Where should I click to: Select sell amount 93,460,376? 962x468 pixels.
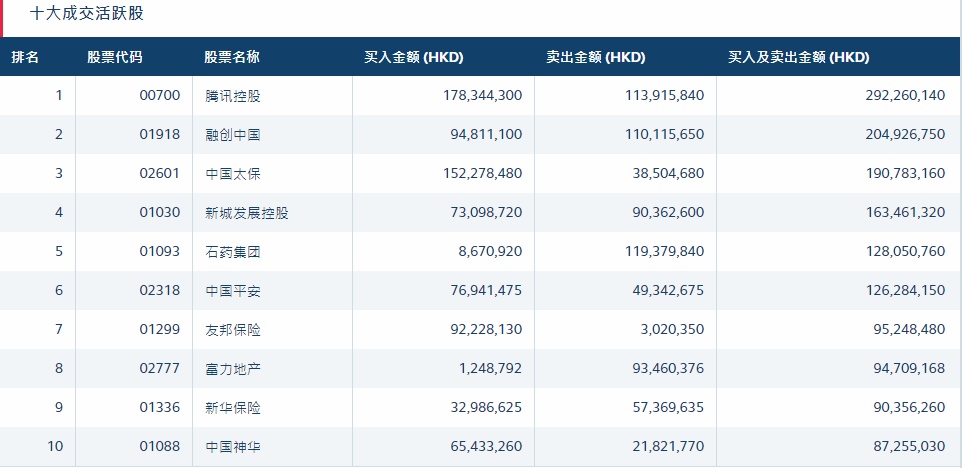point(669,368)
